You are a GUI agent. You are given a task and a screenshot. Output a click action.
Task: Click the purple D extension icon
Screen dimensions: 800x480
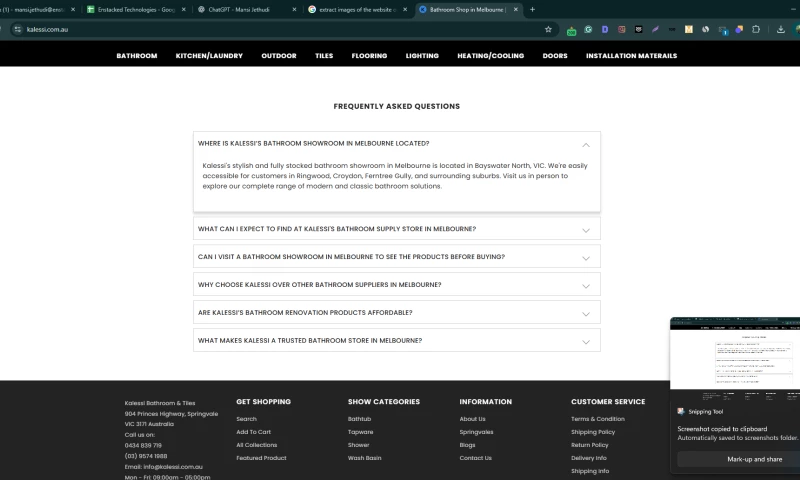click(x=605, y=30)
